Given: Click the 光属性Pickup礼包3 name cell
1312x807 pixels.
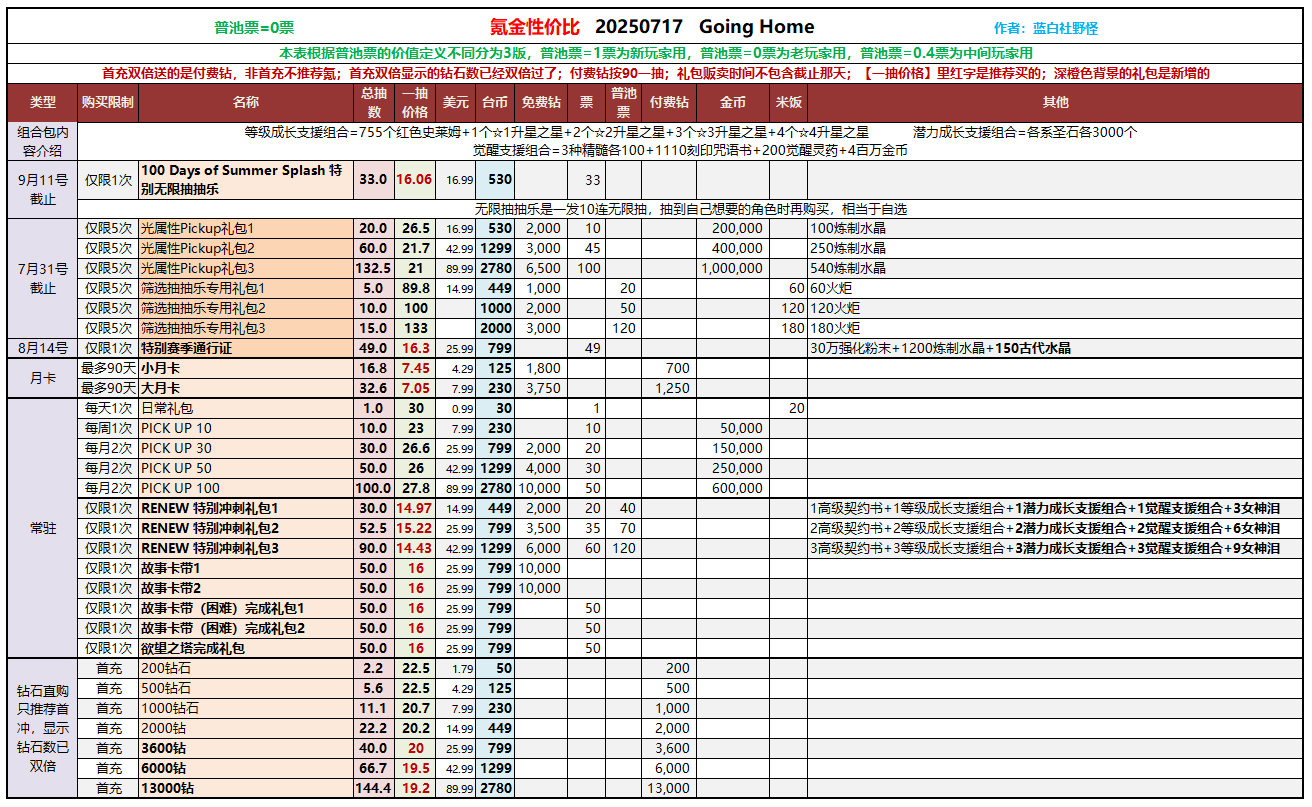Looking at the screenshot, I should pyautogui.click(x=246, y=268).
